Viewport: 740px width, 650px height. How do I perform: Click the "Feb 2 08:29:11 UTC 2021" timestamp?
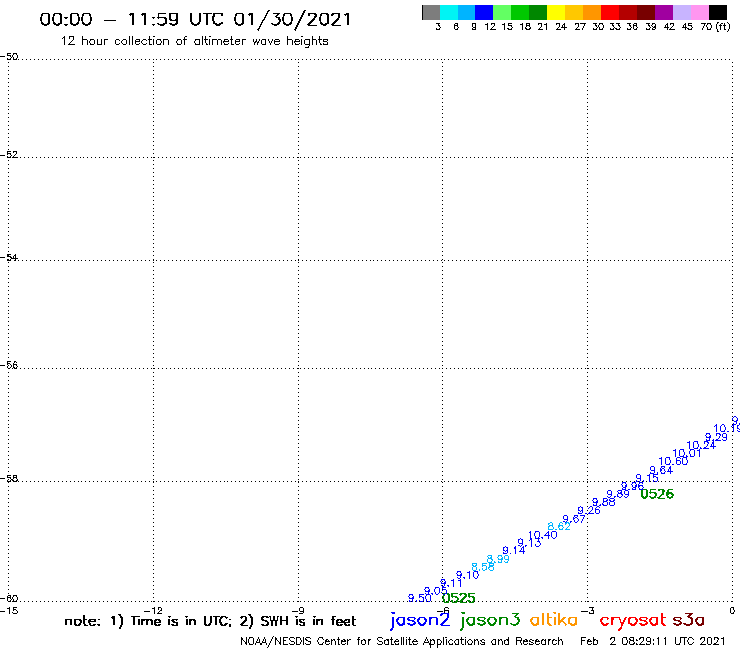(x=653, y=641)
